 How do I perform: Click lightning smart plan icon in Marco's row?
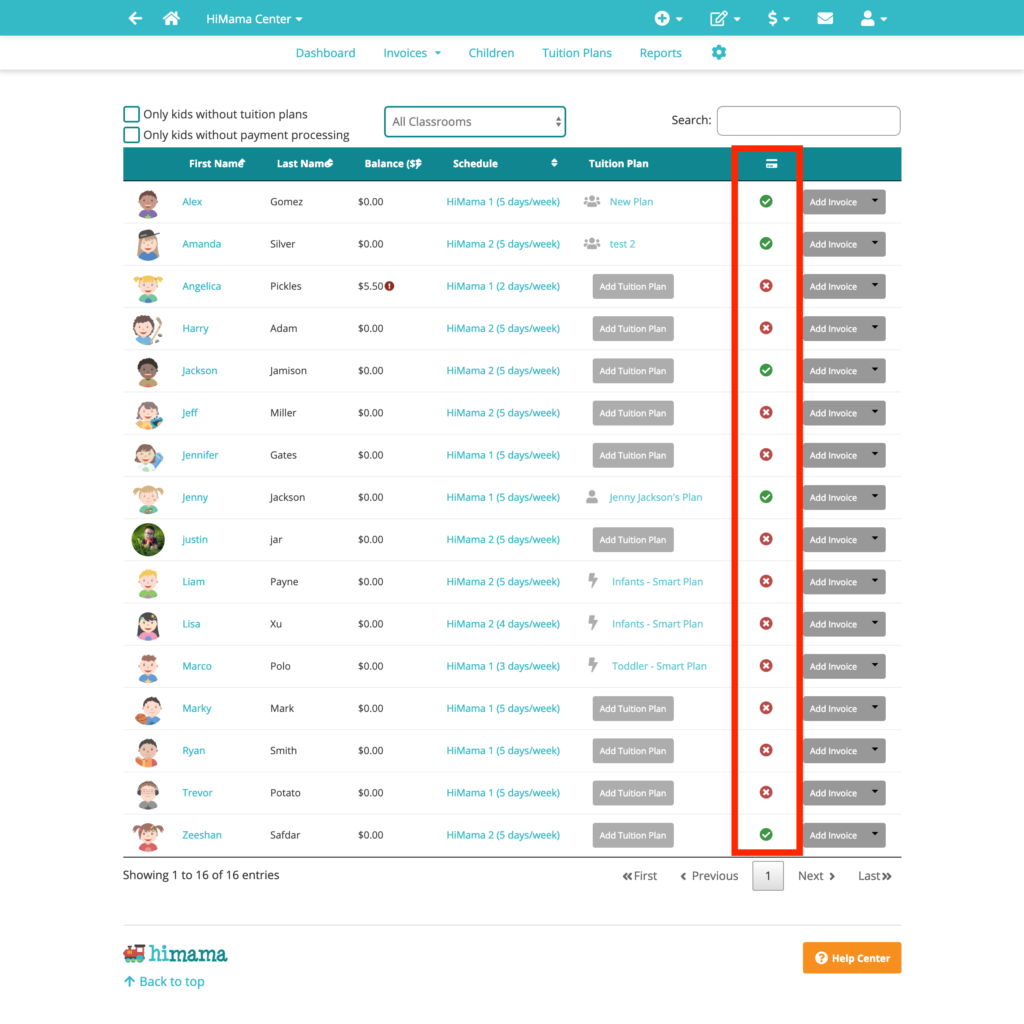[593, 665]
